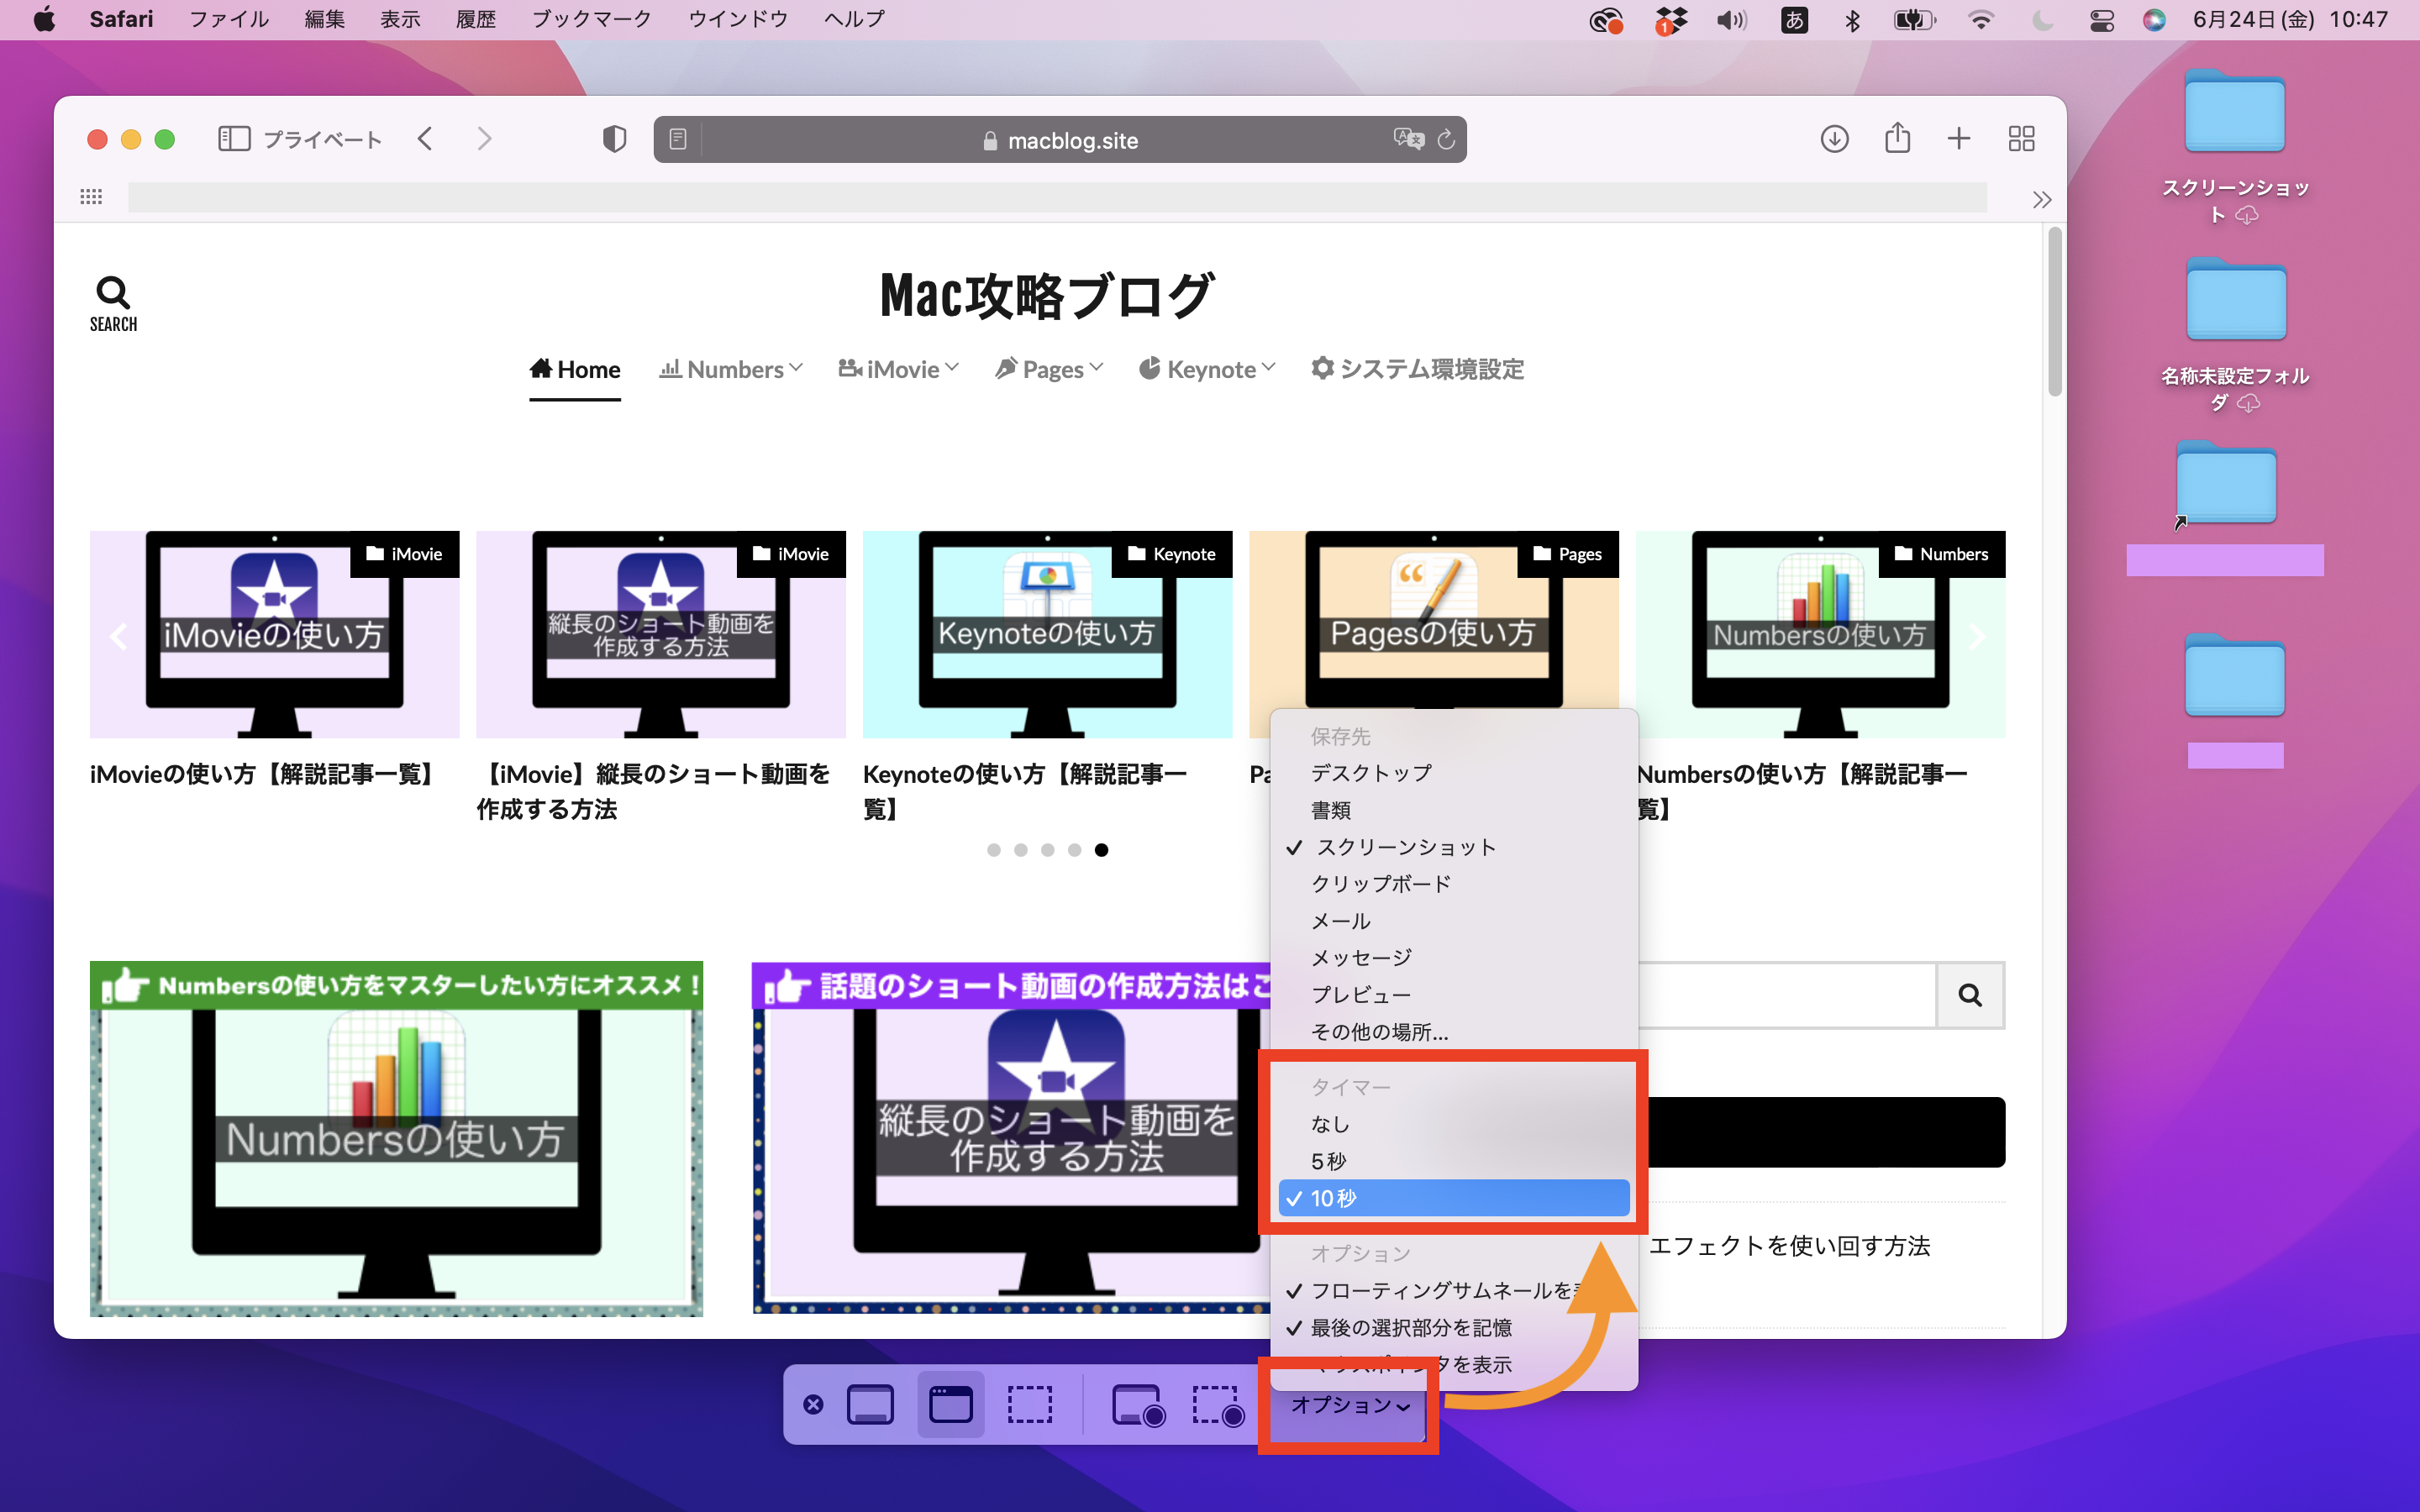Click the page vertical scrollbar

coord(2054,312)
